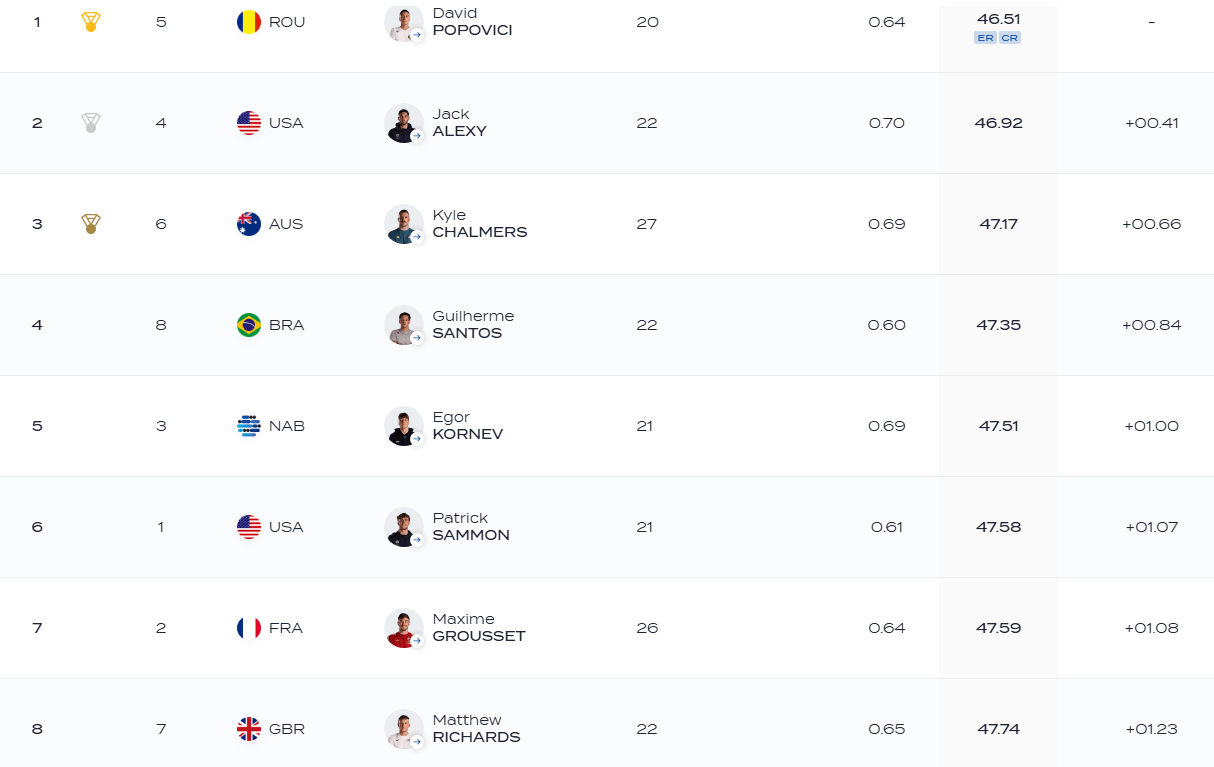Click the Australia flag icon
Image resolution: width=1214 pixels, height=767 pixels.
coord(249,224)
